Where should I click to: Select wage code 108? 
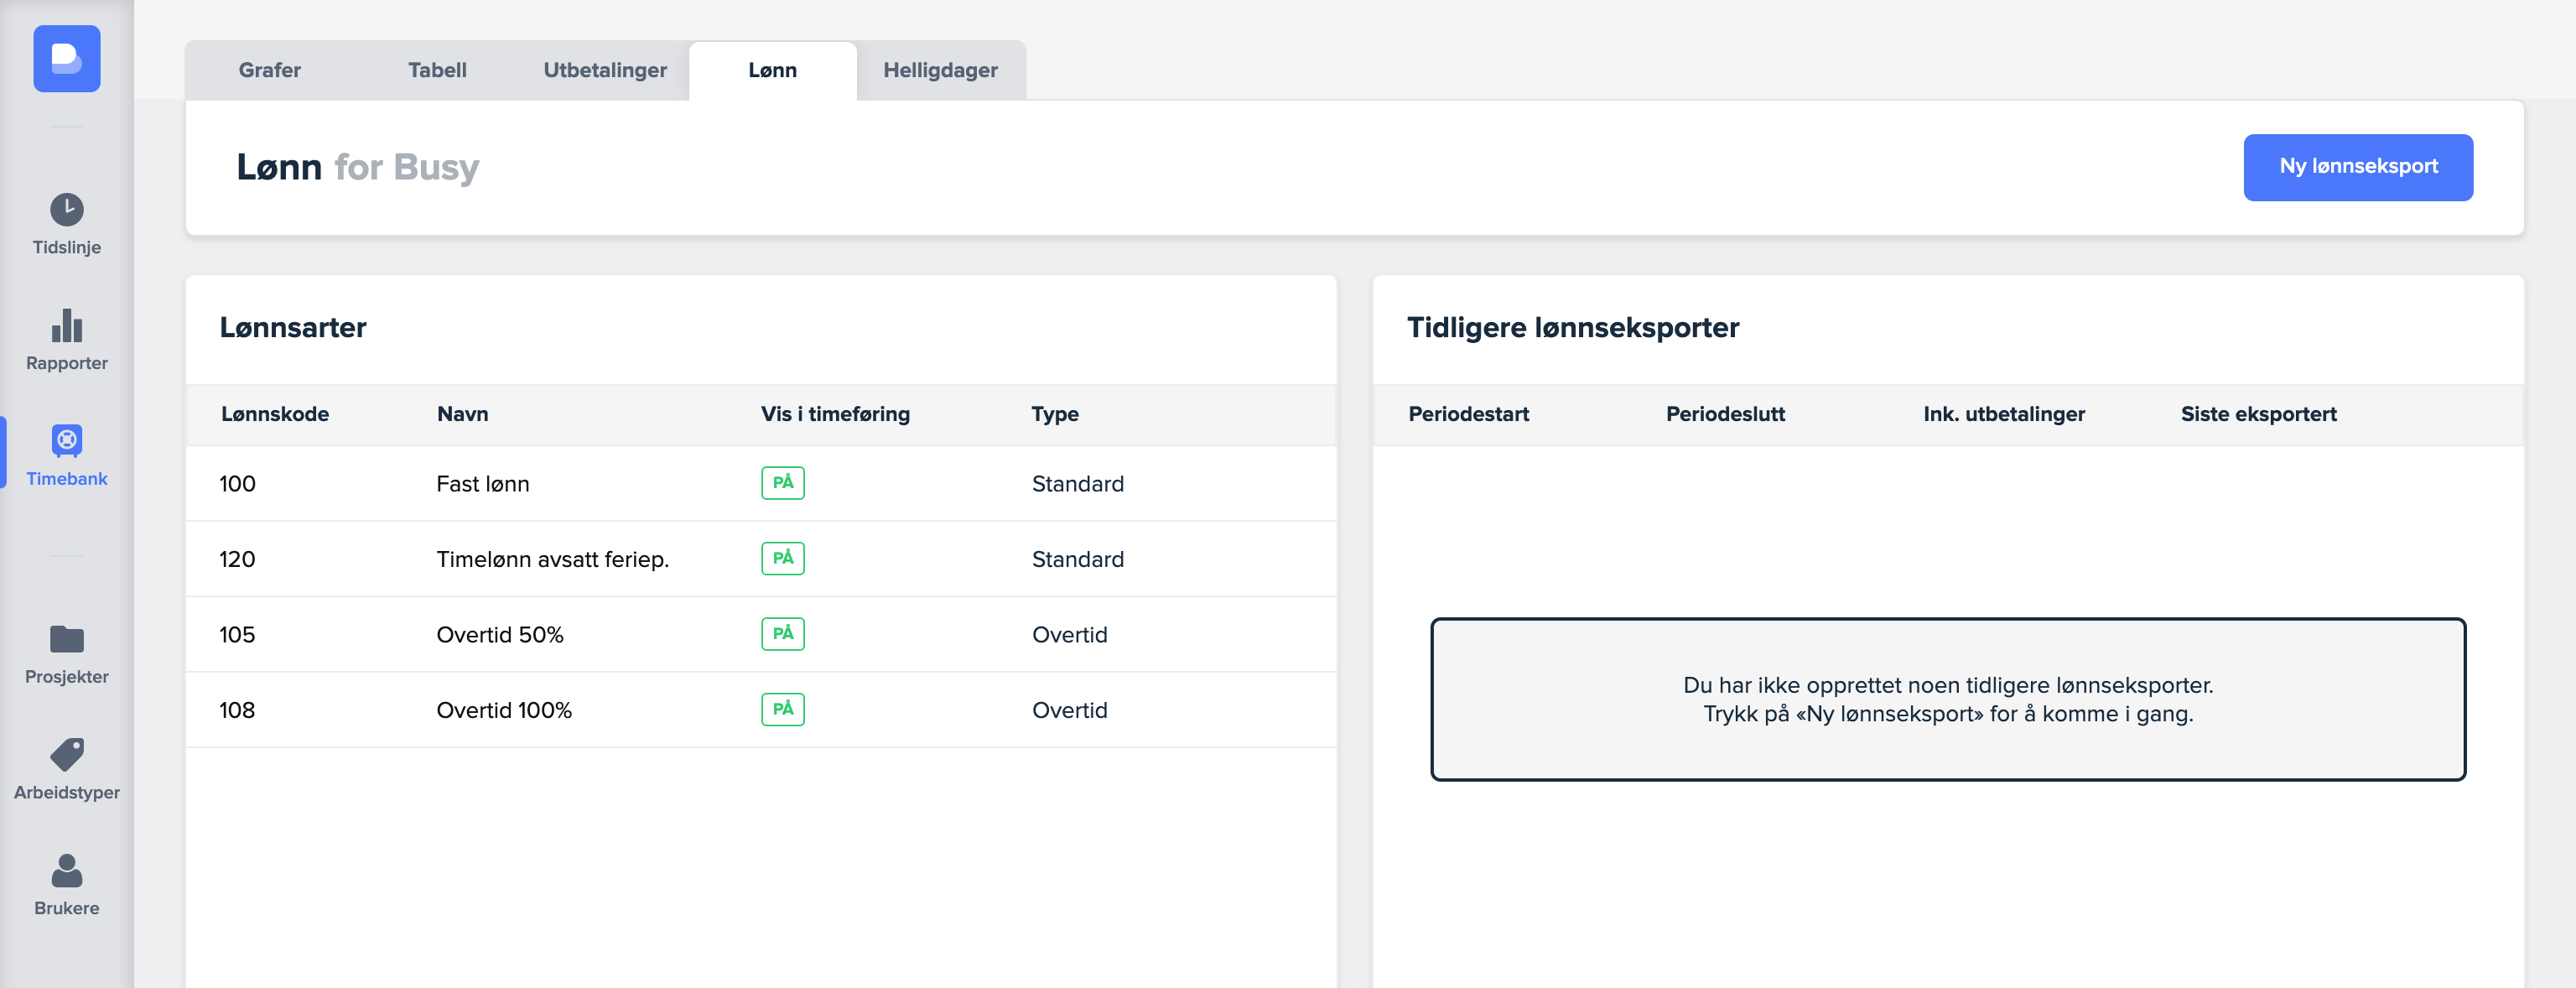[237, 710]
